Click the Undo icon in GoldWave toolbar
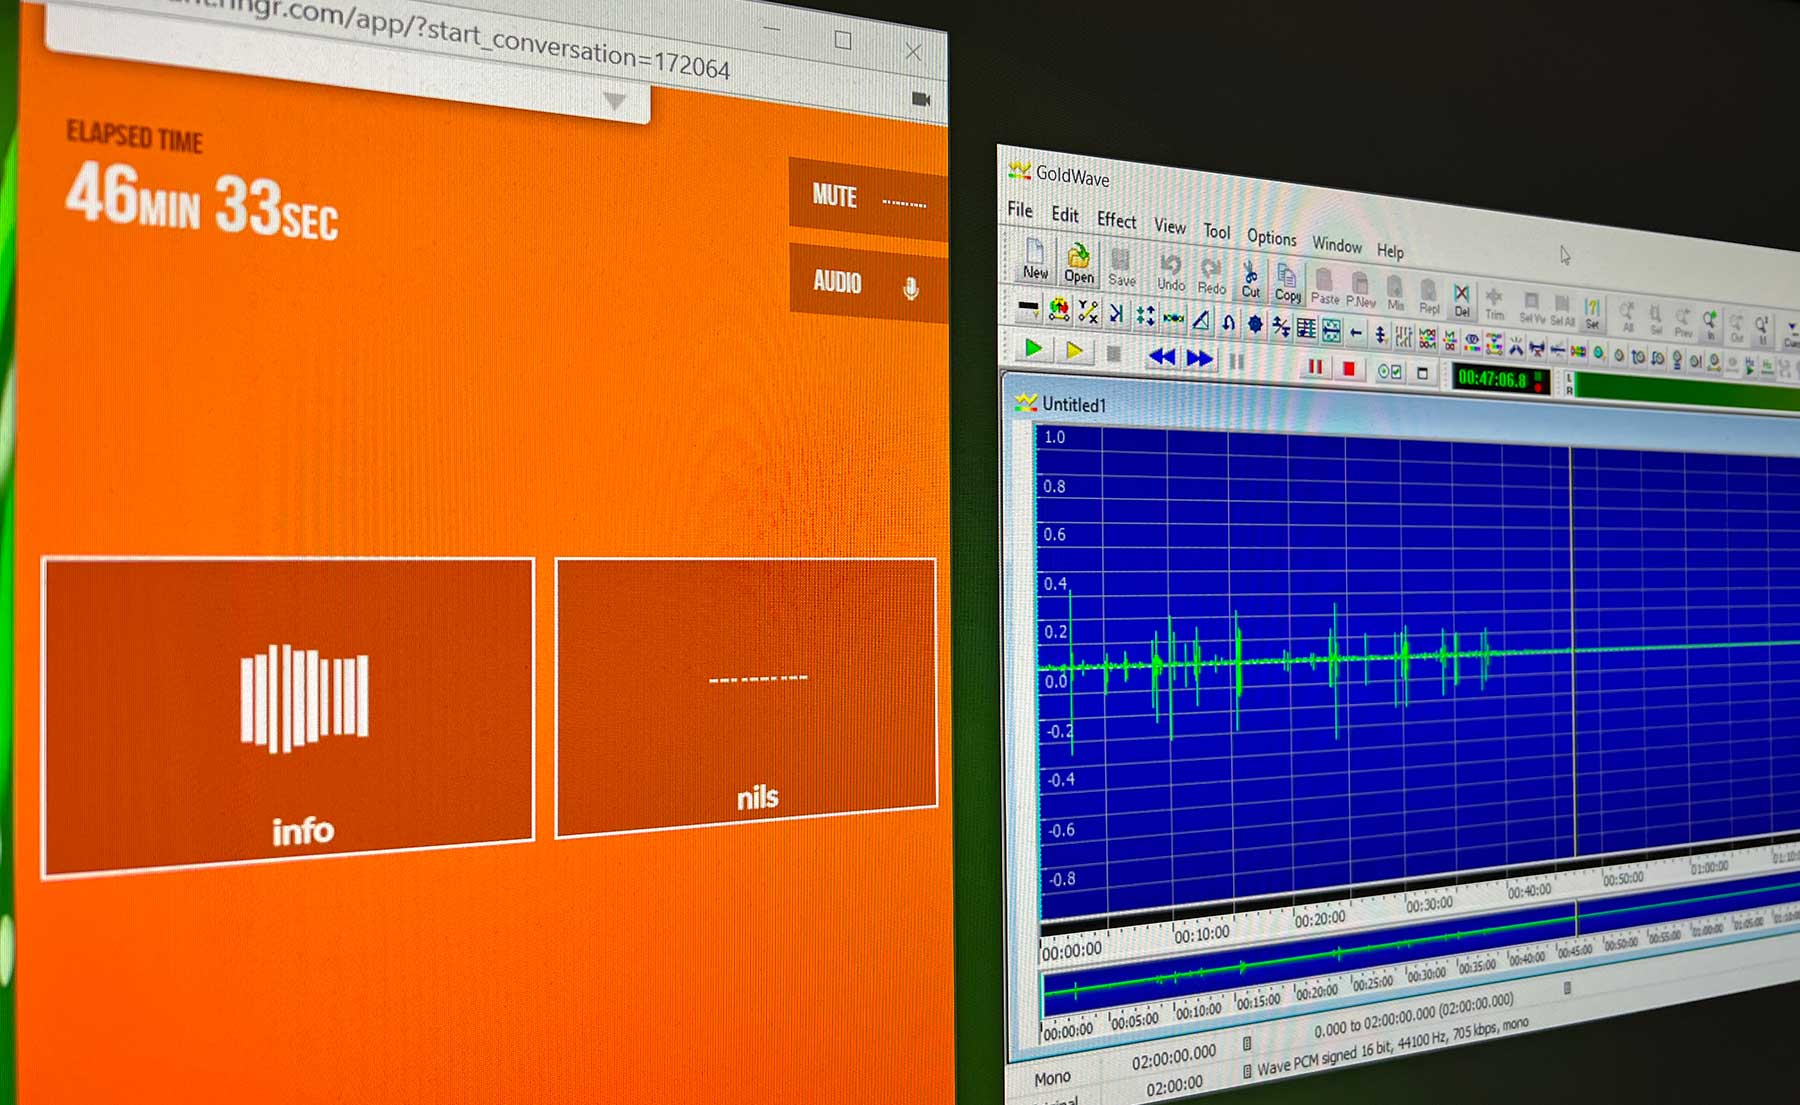Viewport: 1800px width, 1105px height. [1170, 273]
